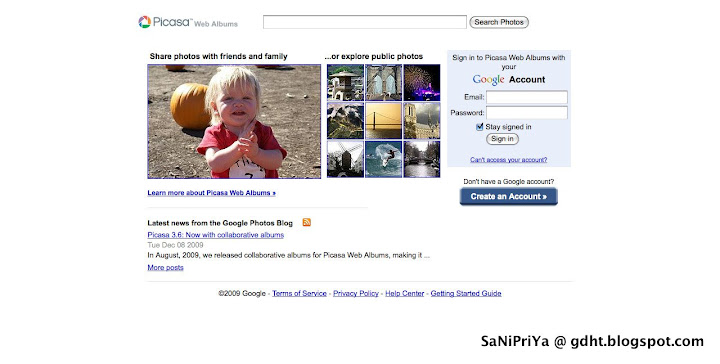720x364 pixels.
Task: Open the Brooklyn Bridge arches thumbnail
Action: point(383,83)
